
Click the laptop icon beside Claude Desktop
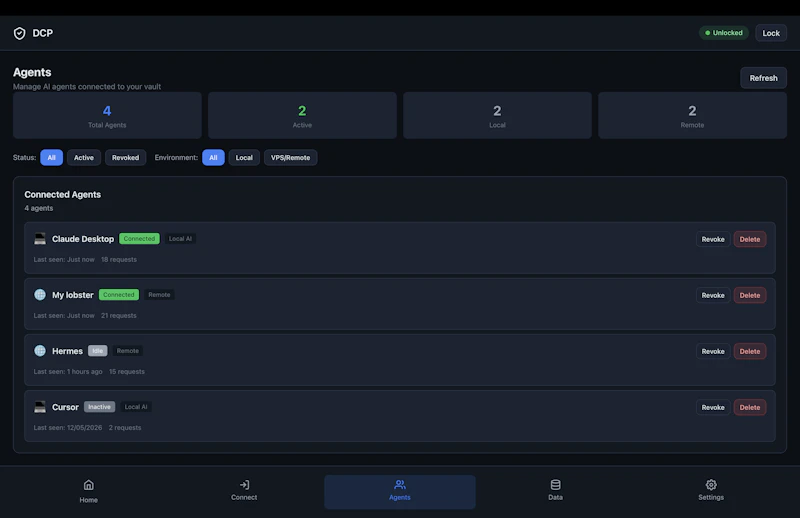pyautogui.click(x=40, y=239)
